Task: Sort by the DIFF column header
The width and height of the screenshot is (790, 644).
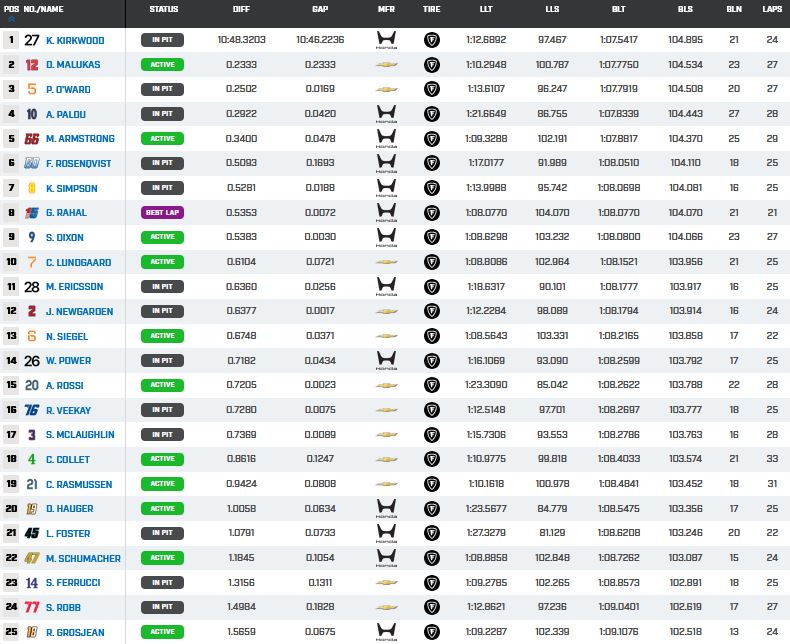Action: pyautogui.click(x=241, y=9)
